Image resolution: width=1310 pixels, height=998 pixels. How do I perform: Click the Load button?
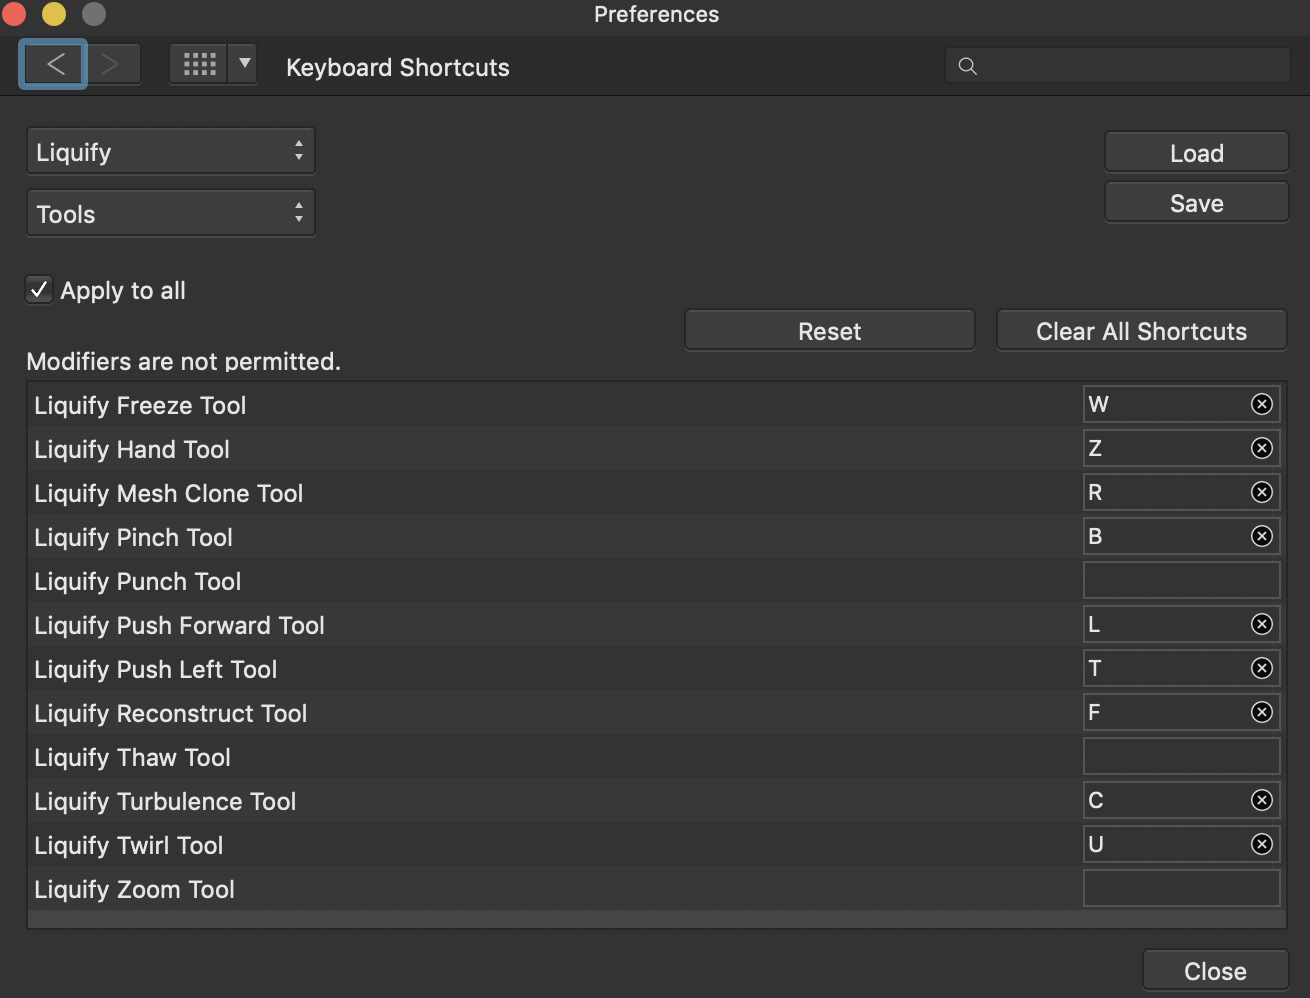click(1196, 153)
